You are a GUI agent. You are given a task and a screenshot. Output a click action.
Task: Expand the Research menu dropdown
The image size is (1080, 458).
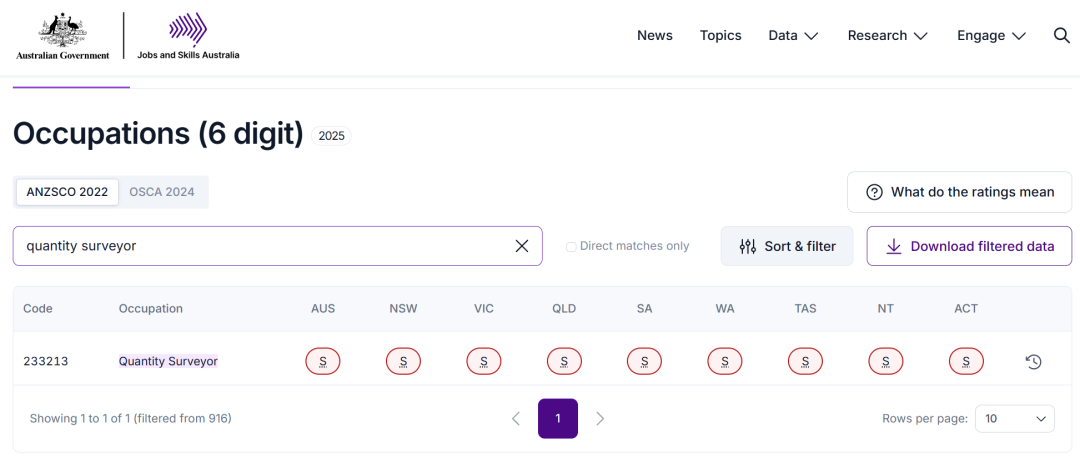887,35
